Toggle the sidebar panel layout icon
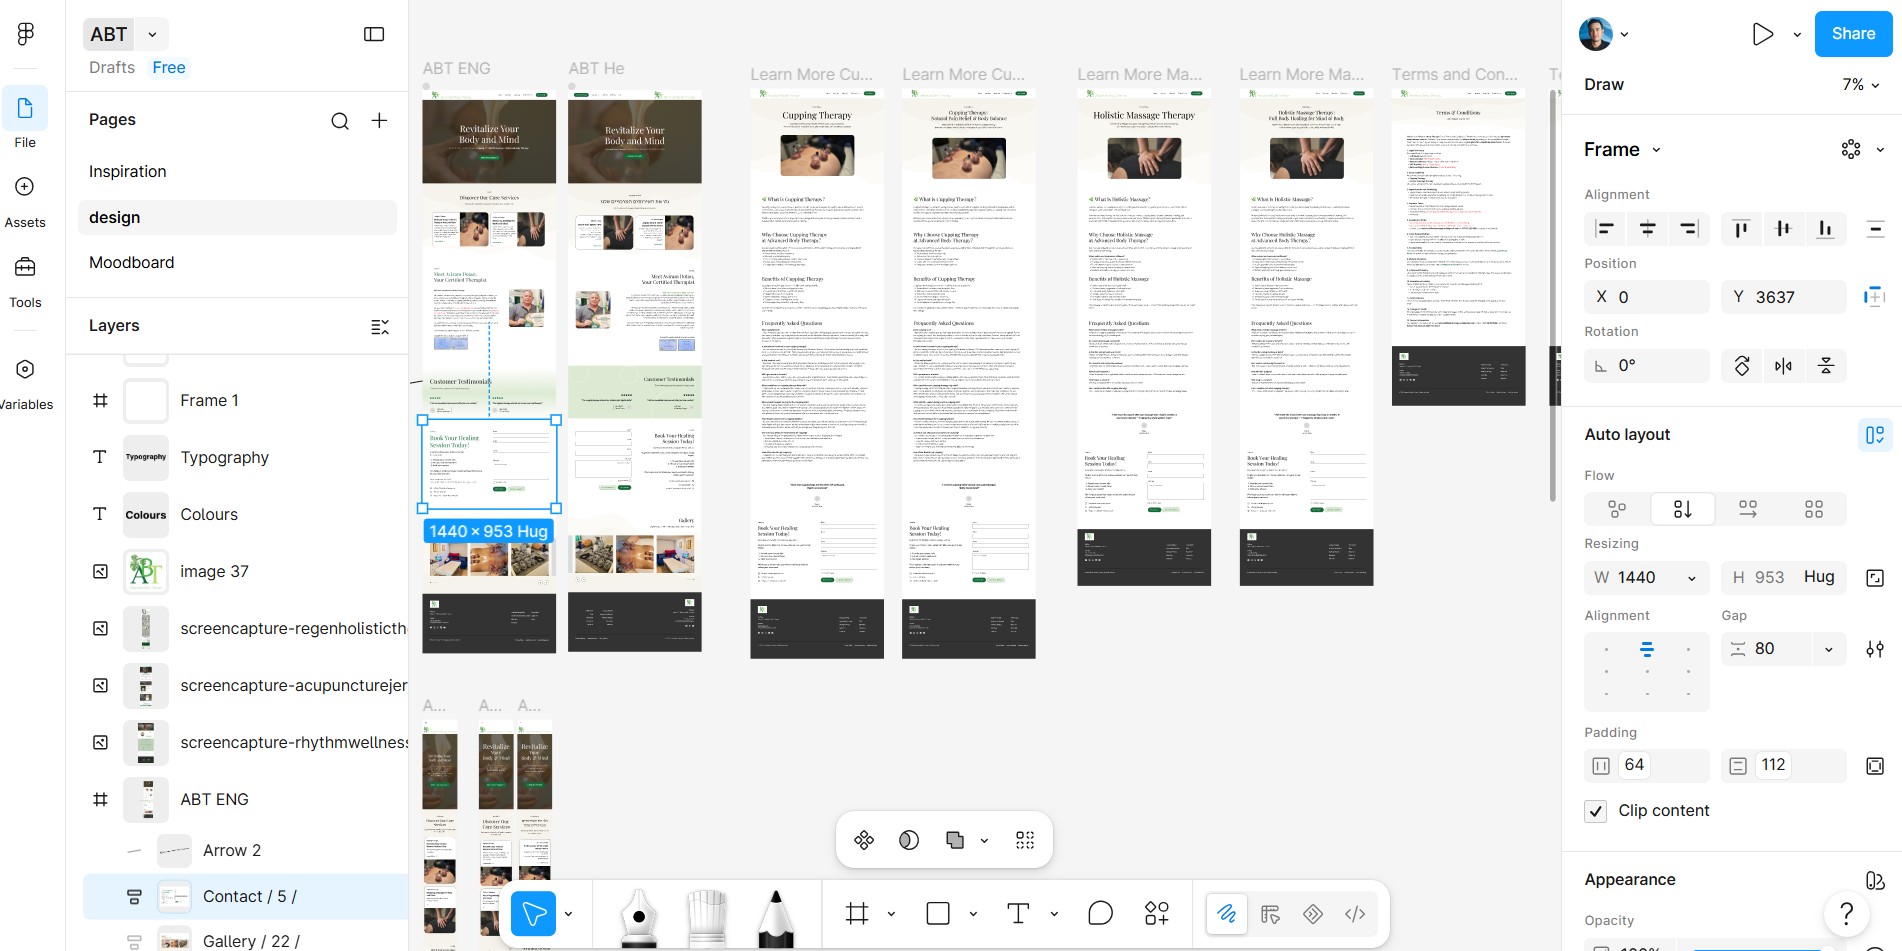1902x951 pixels. point(374,34)
